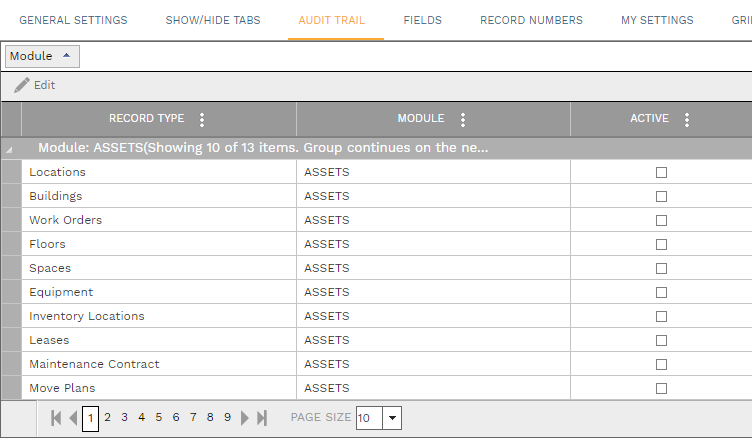The image size is (752, 442).
Task: Toggle Active checkbox for Work Orders
Action: (661, 221)
